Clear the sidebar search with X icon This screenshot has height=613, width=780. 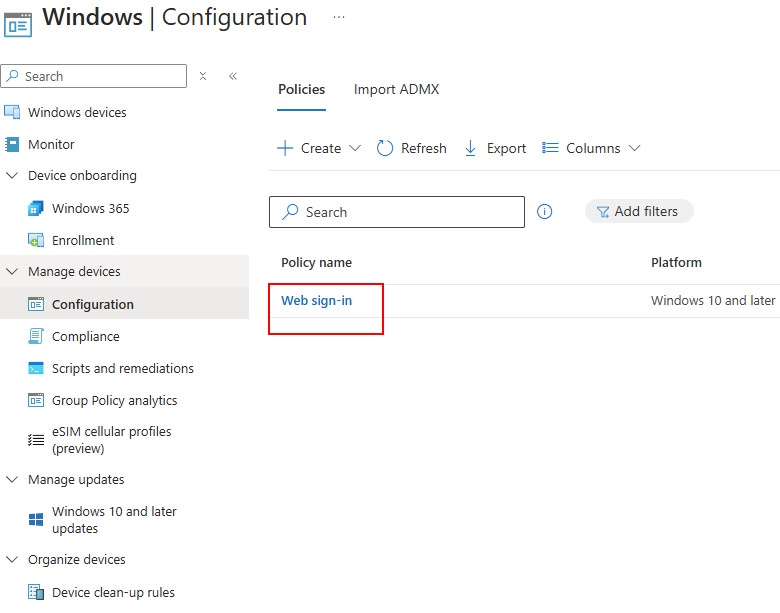[x=202, y=76]
